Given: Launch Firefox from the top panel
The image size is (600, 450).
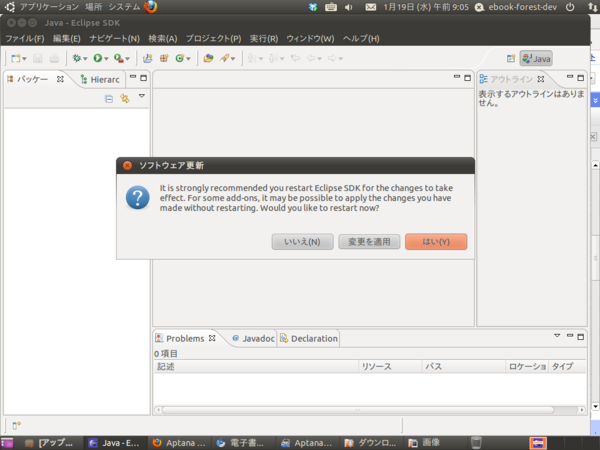Looking at the screenshot, I should pyautogui.click(x=150, y=7).
